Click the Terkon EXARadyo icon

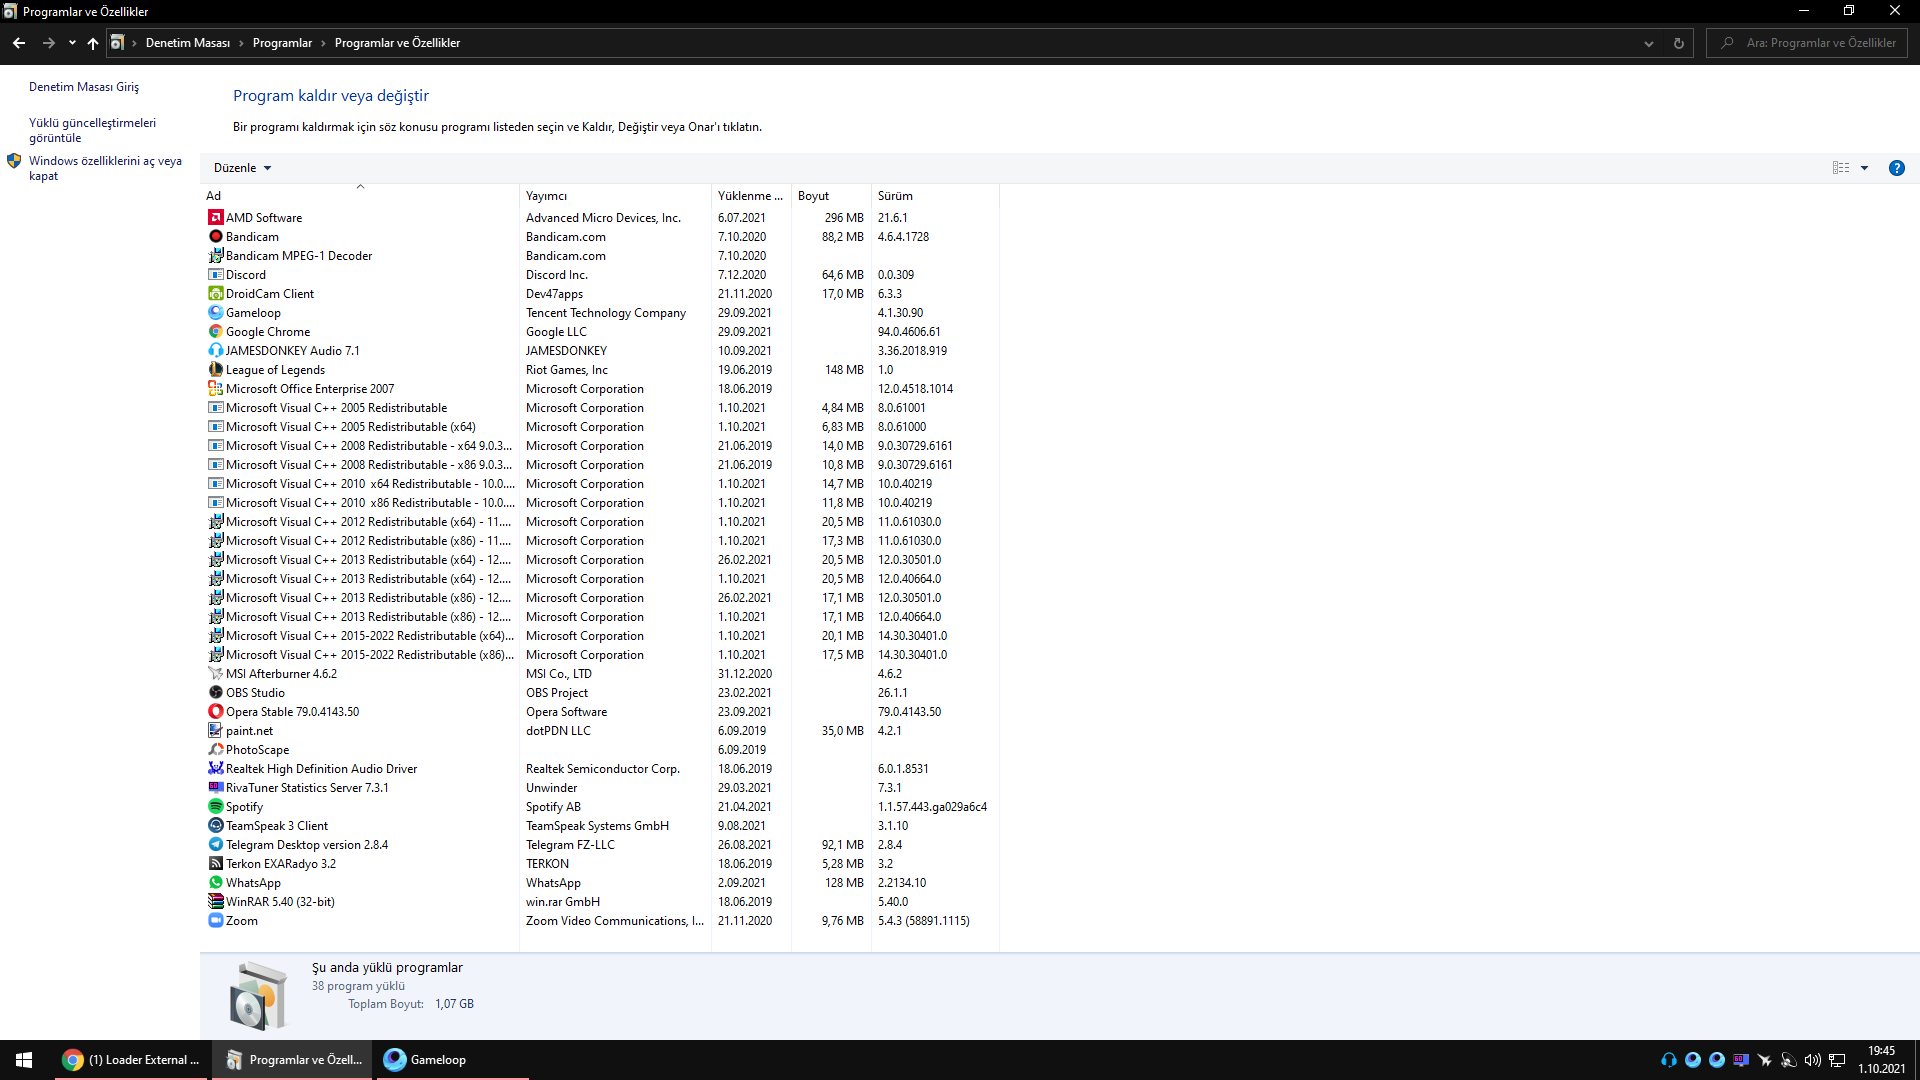(215, 863)
